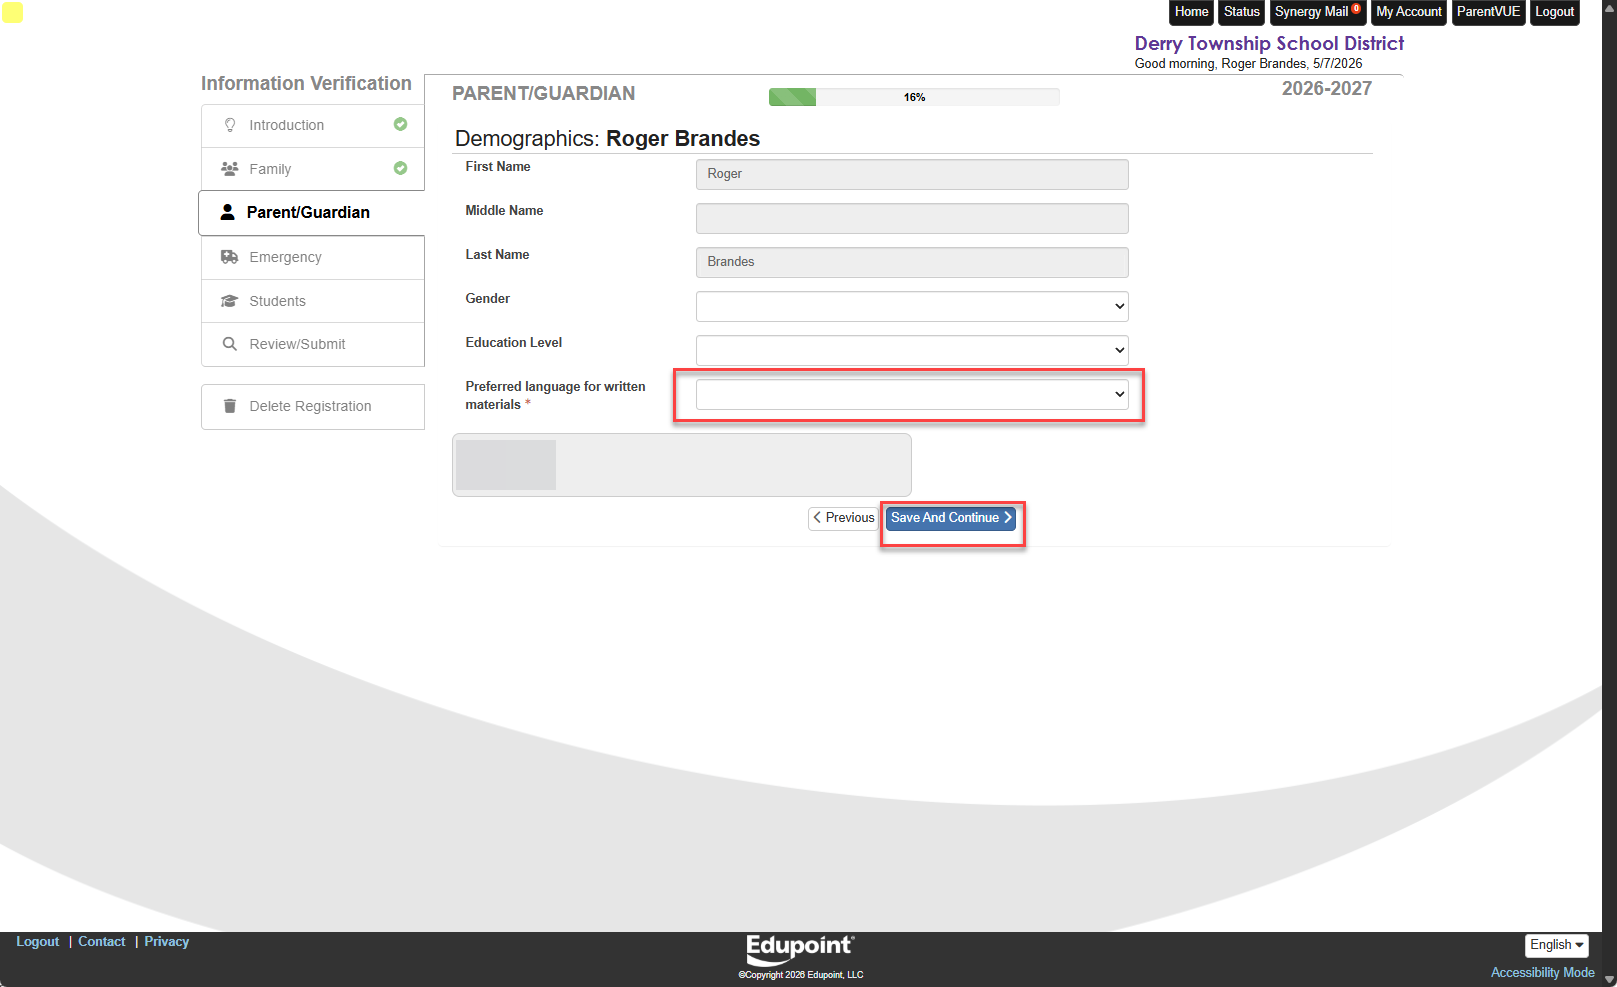Click the 2026-2027 school year text
Screen dimensions: 1617x987
[1327, 88]
